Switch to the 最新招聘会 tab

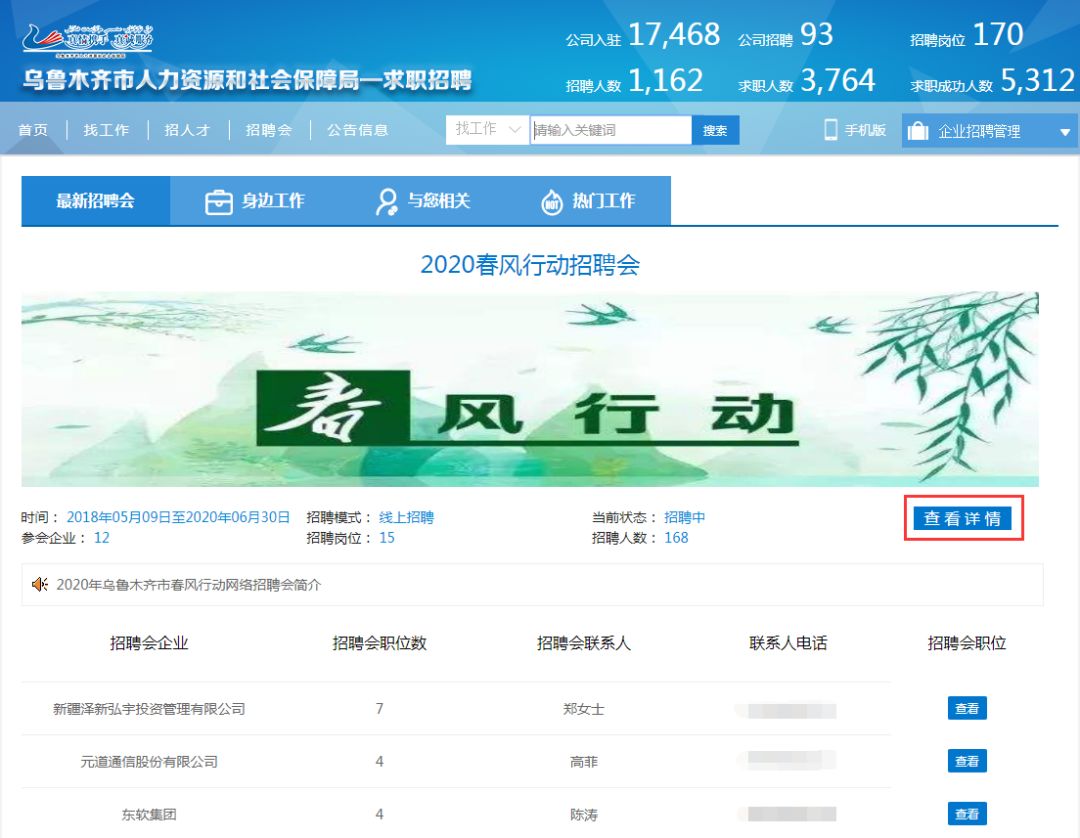click(x=95, y=201)
